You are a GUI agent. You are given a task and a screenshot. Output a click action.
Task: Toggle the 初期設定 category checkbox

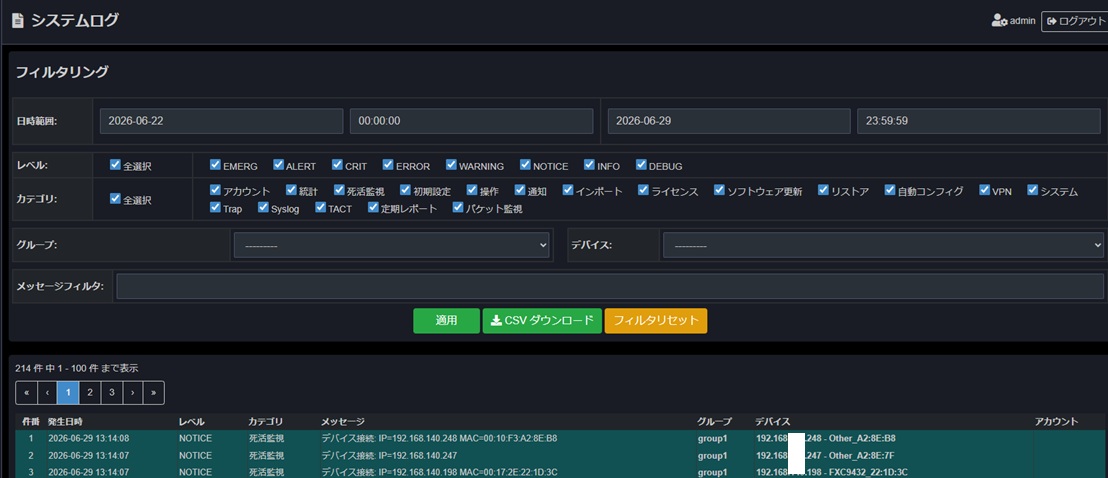(x=406, y=190)
